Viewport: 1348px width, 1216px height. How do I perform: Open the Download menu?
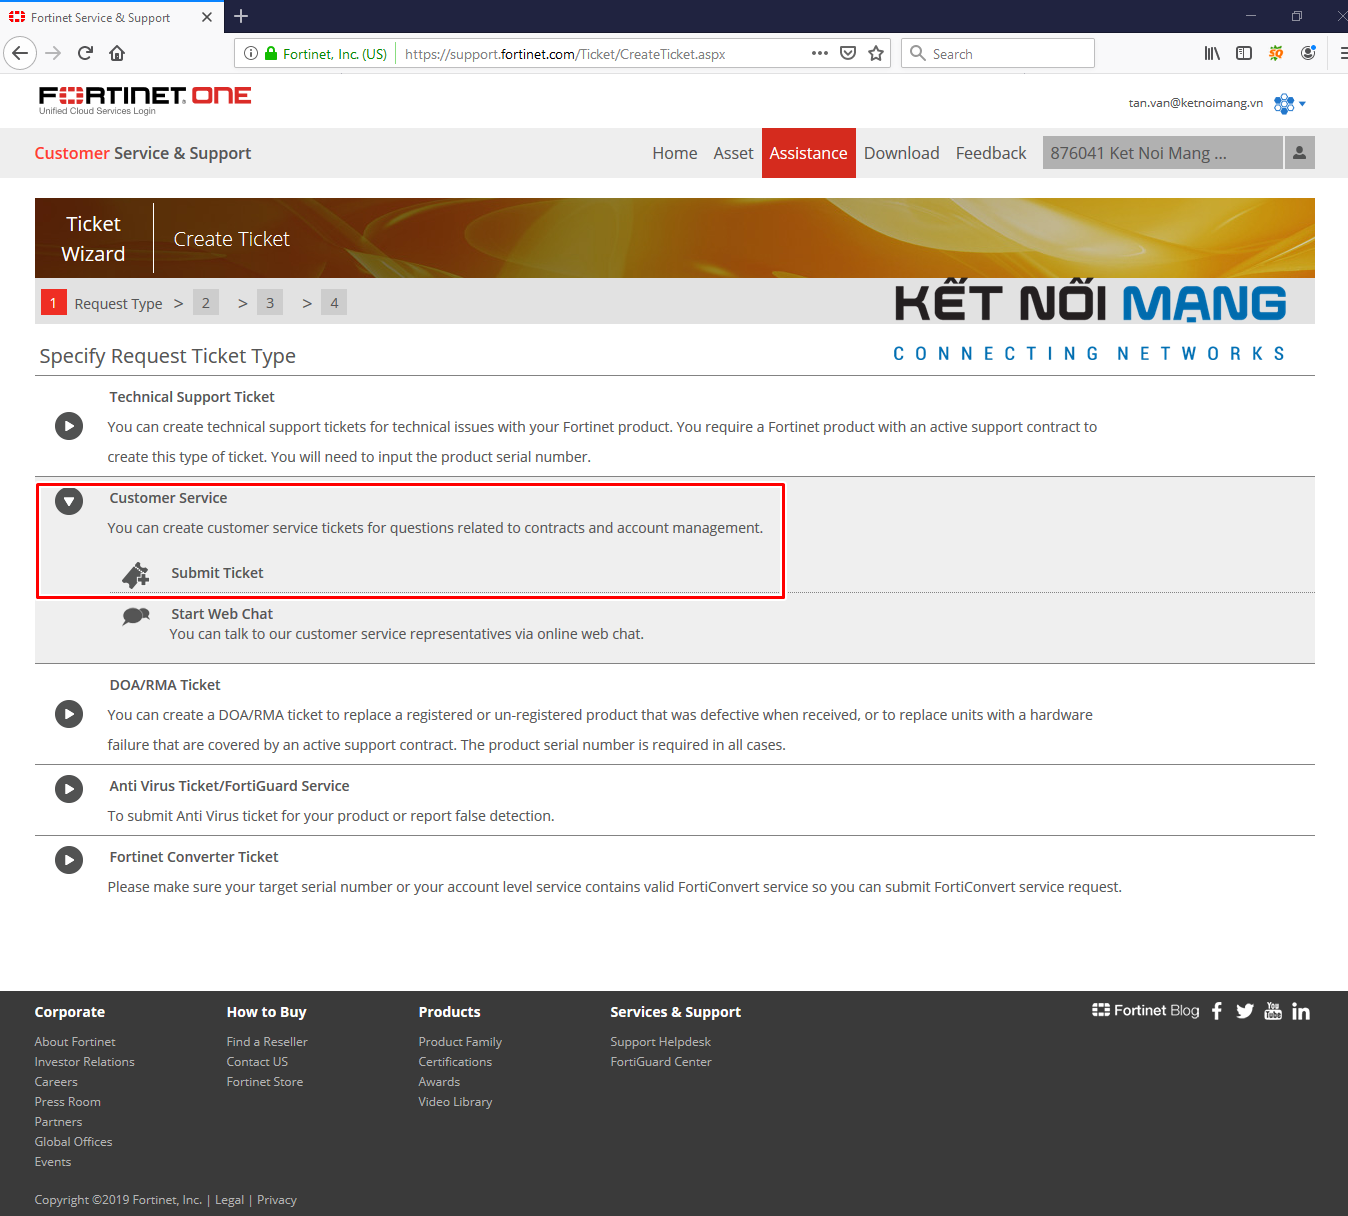(x=902, y=153)
